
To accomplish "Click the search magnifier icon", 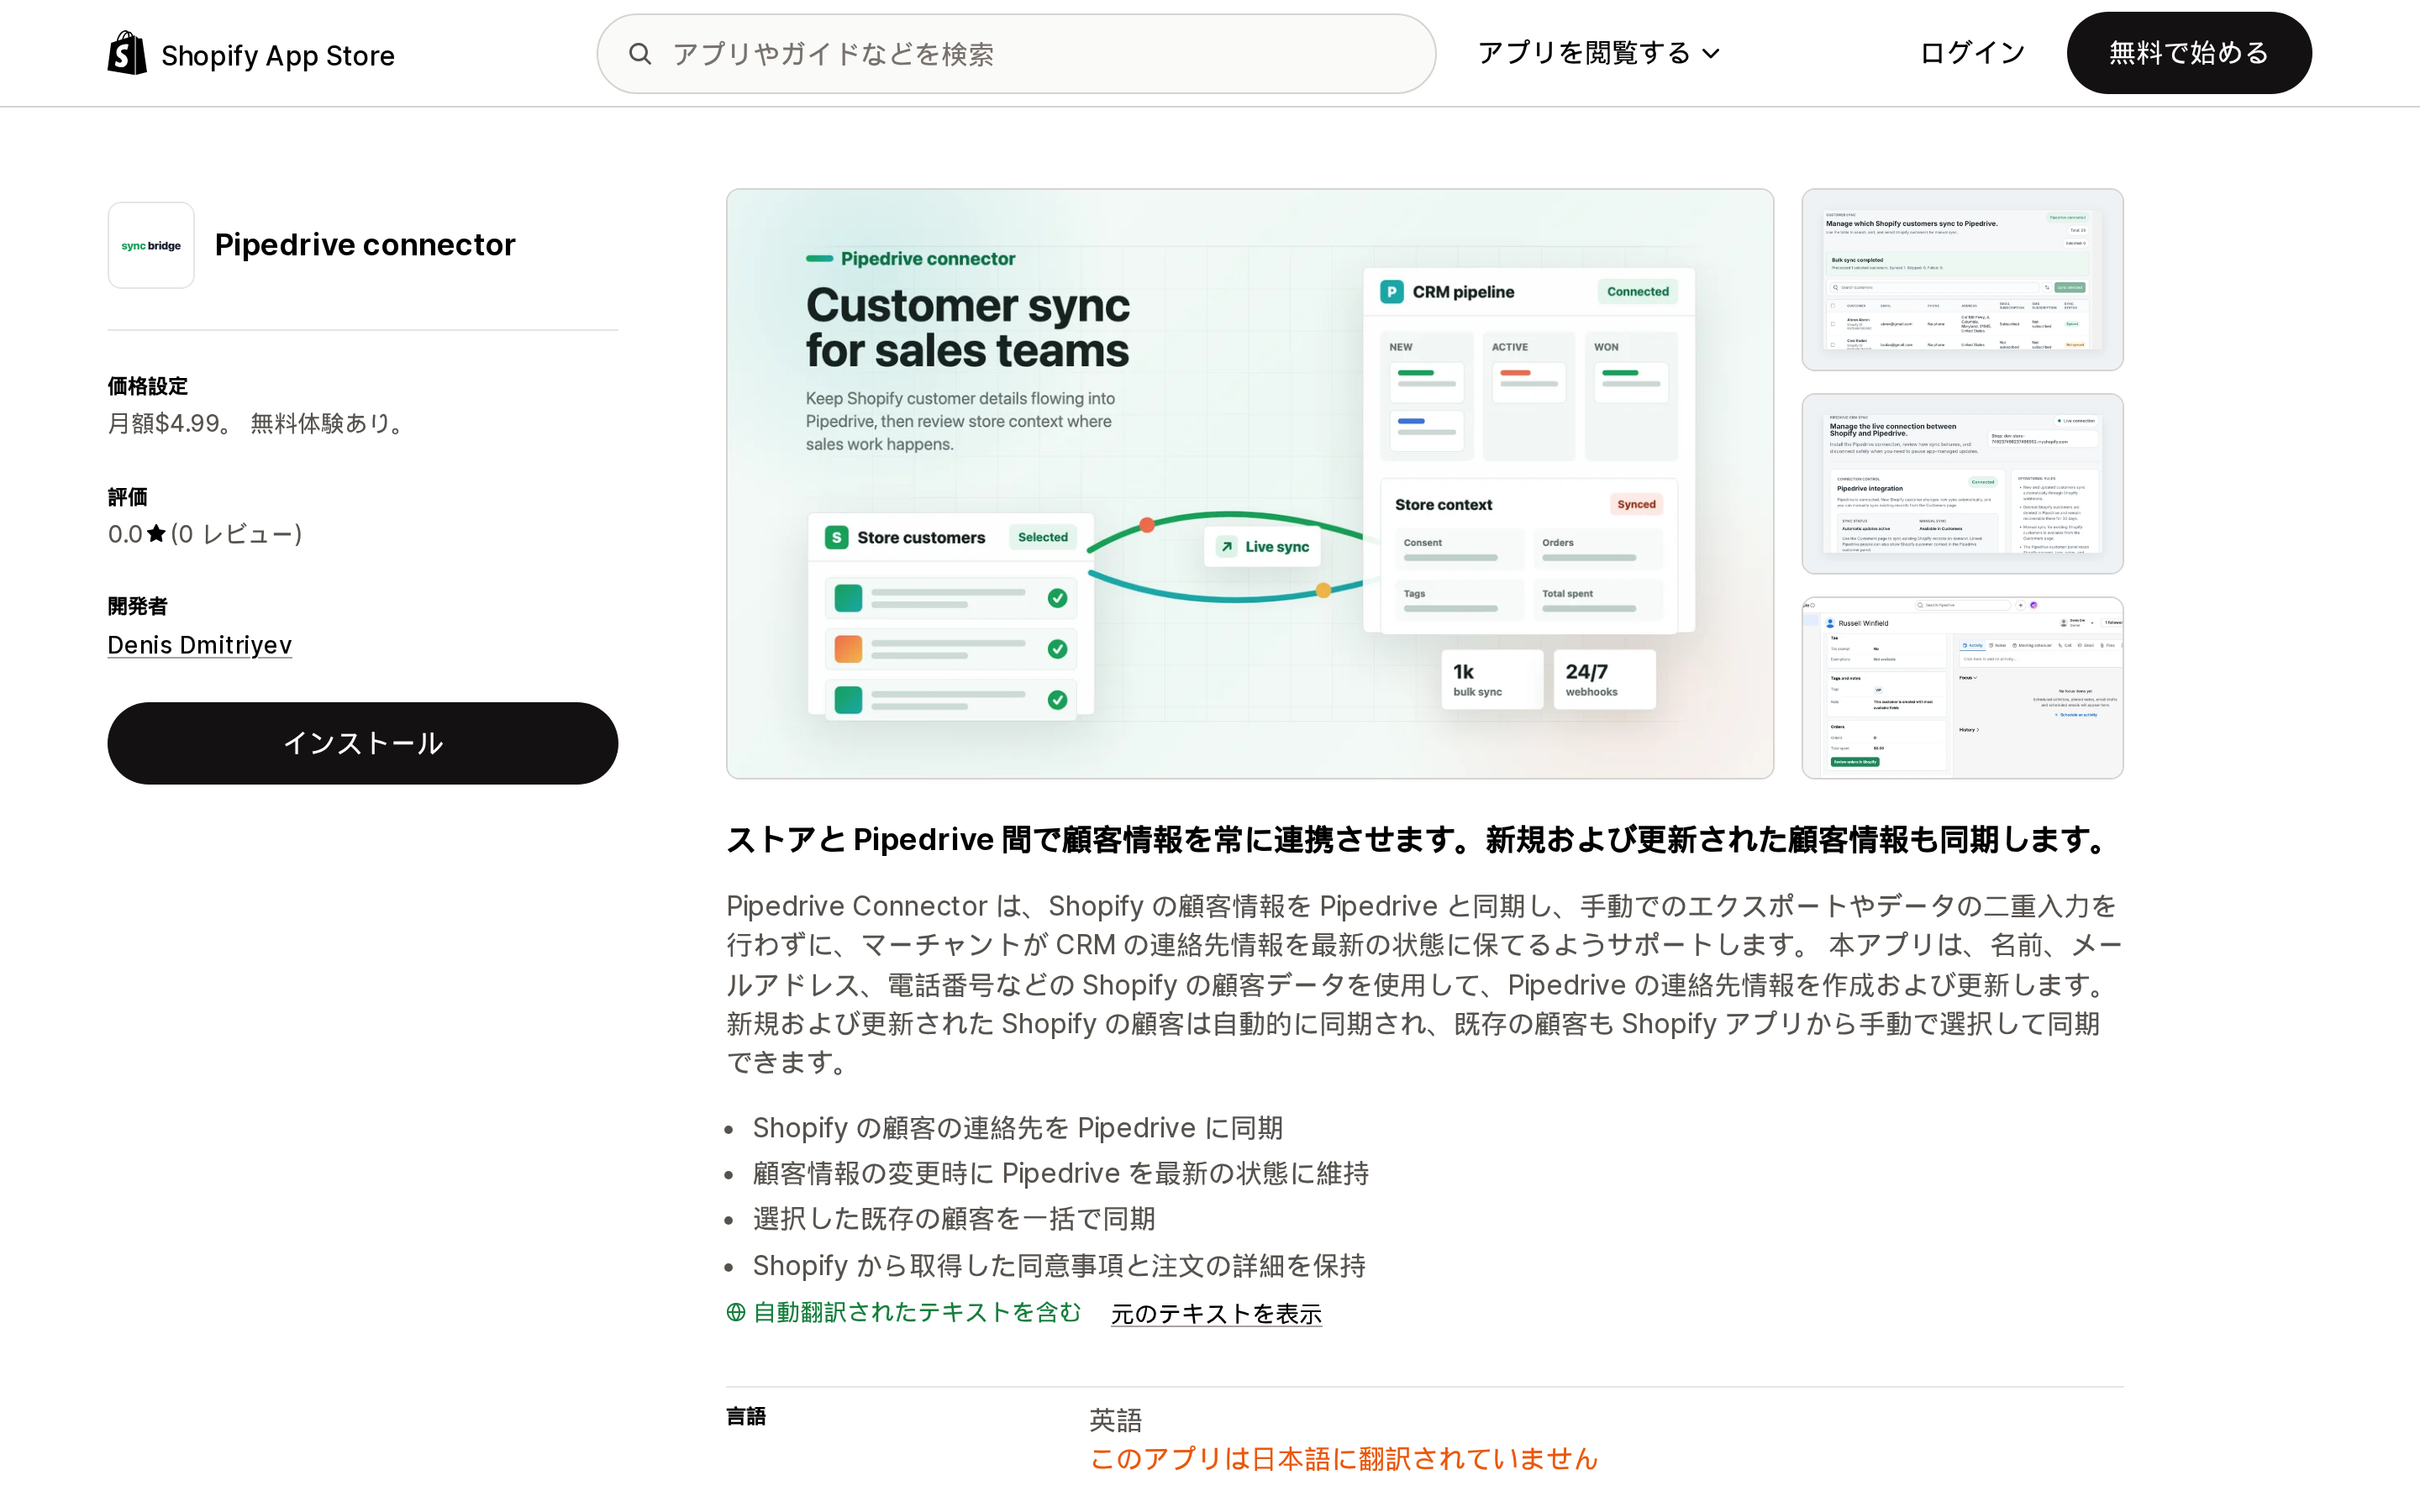I will (x=640, y=54).
